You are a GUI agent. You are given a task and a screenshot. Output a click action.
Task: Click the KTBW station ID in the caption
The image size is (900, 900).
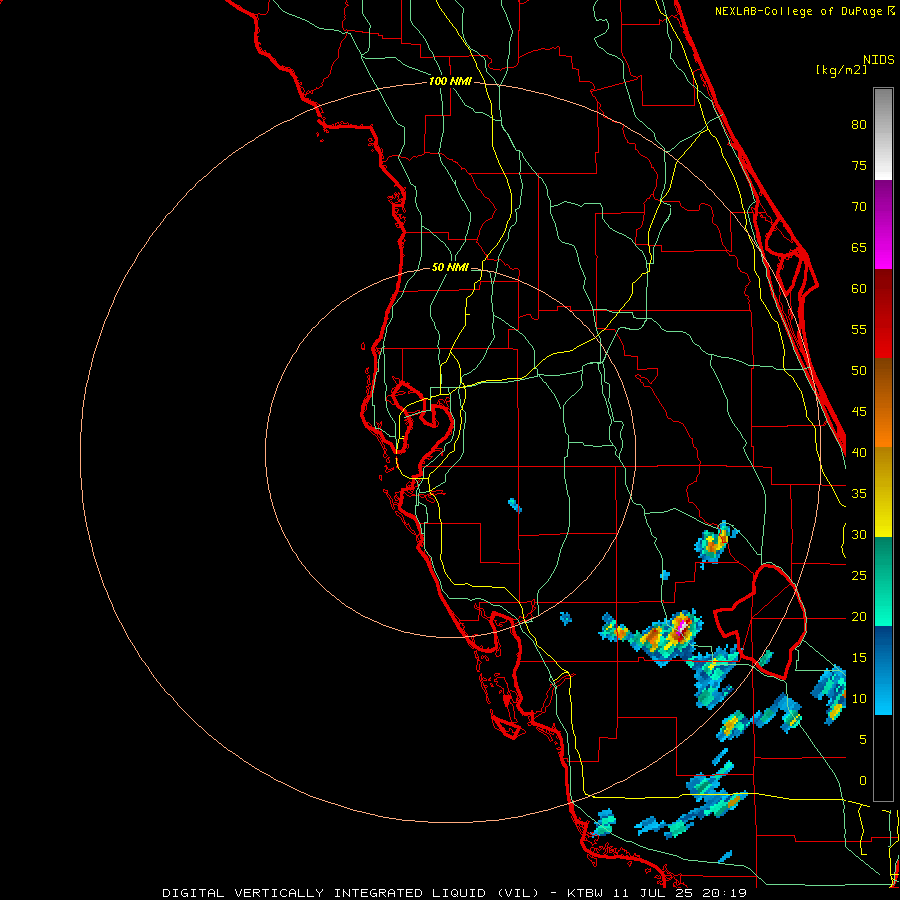(588, 893)
